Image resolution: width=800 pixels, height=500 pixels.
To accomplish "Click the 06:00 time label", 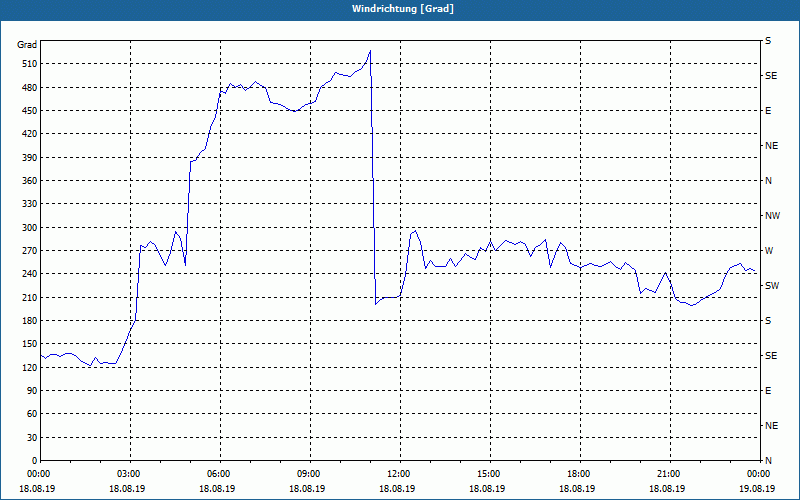I will point(220,473).
